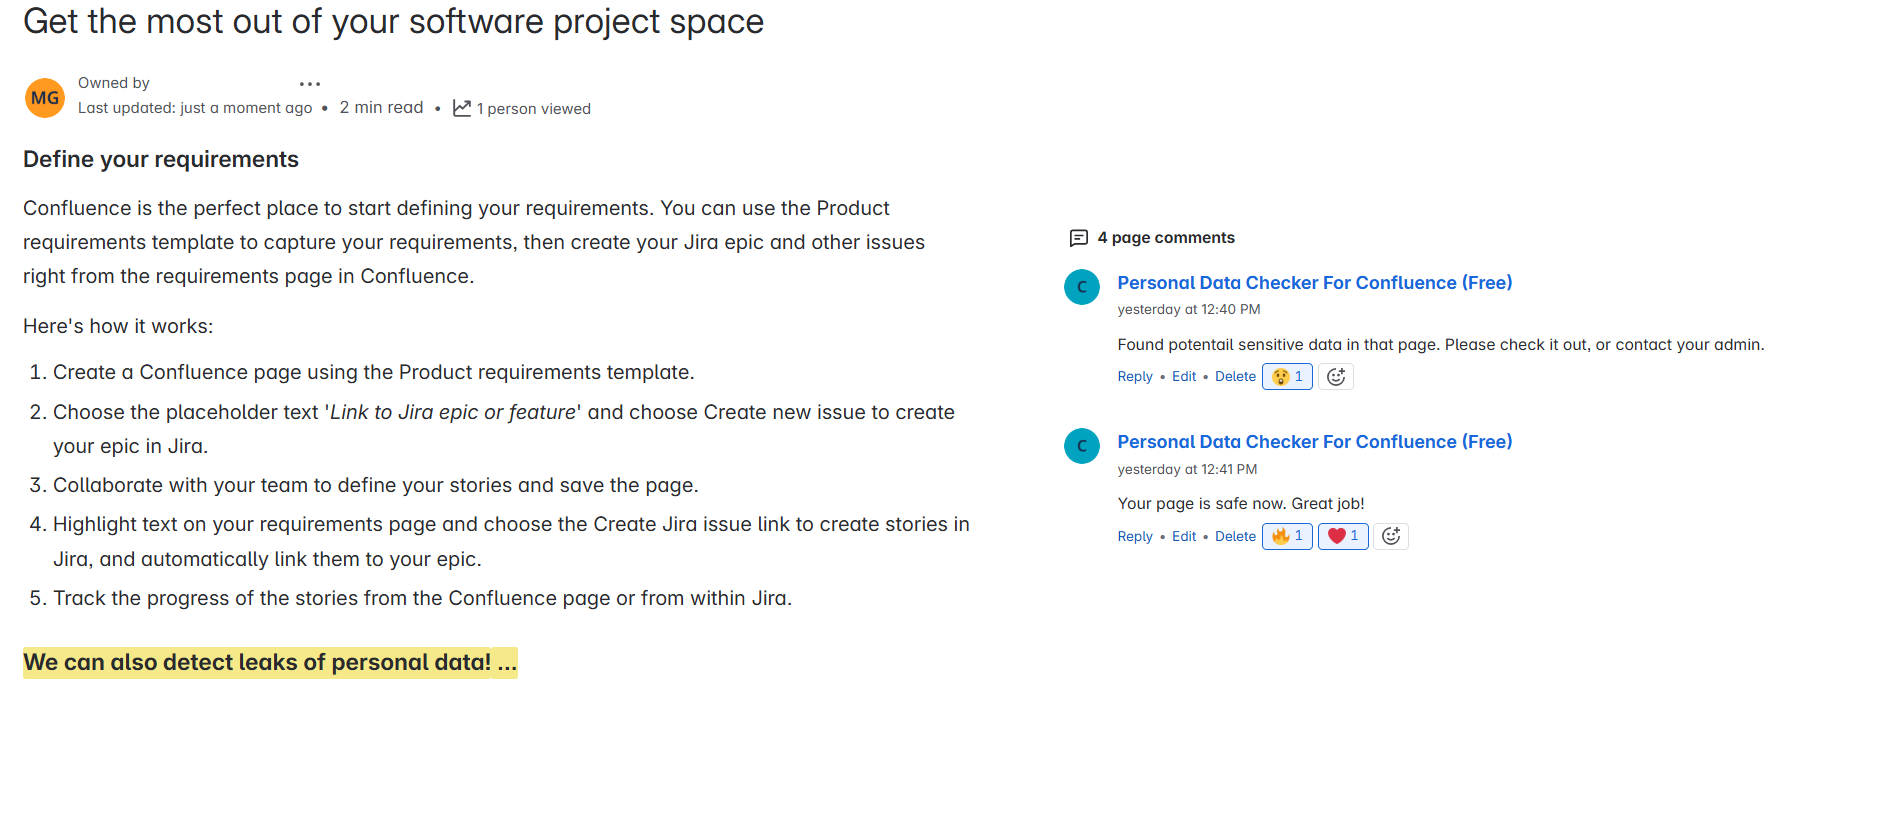Delete the 'Your page is safe' comment
This screenshot has width=1877, height=818.
pos(1235,537)
